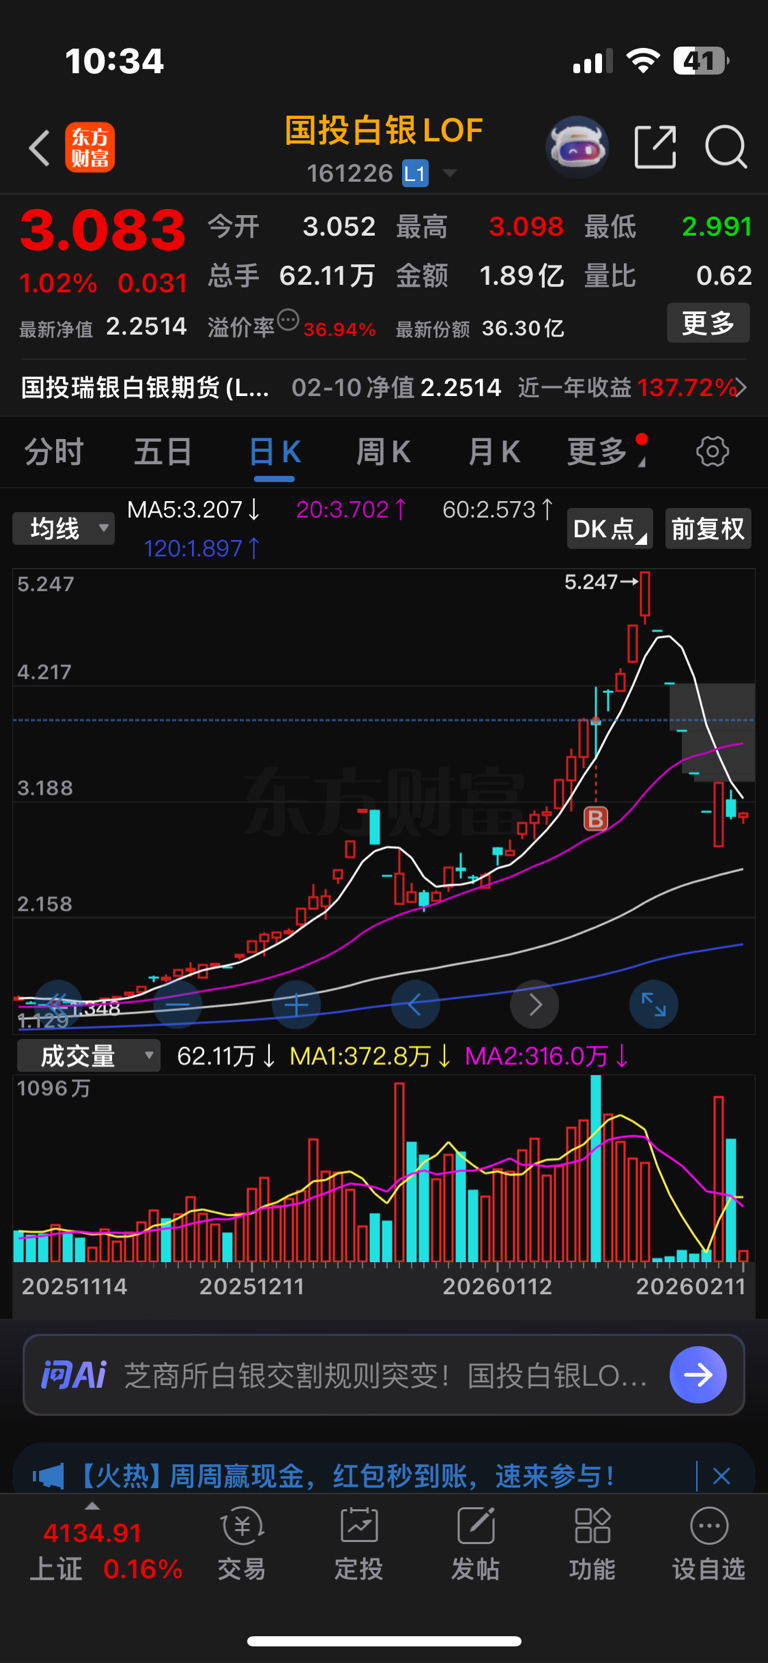The image size is (768, 1663).
Task: Tap the 20260112 date axis label
Action: [497, 1287]
